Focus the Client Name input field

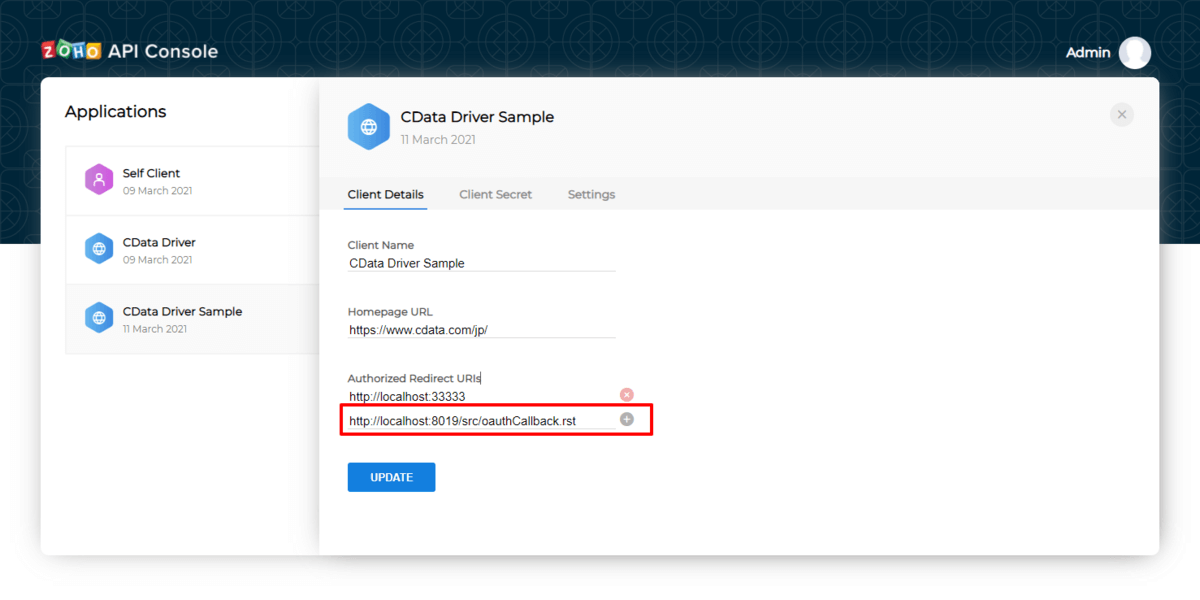(x=481, y=263)
